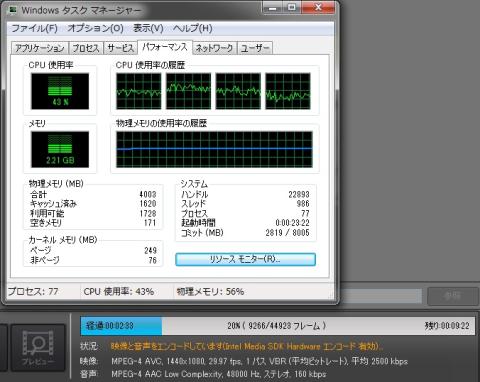Image resolution: width=480 pixels, height=382 pixels.
Task: Click the スレッド value 986
Action: (x=303, y=204)
